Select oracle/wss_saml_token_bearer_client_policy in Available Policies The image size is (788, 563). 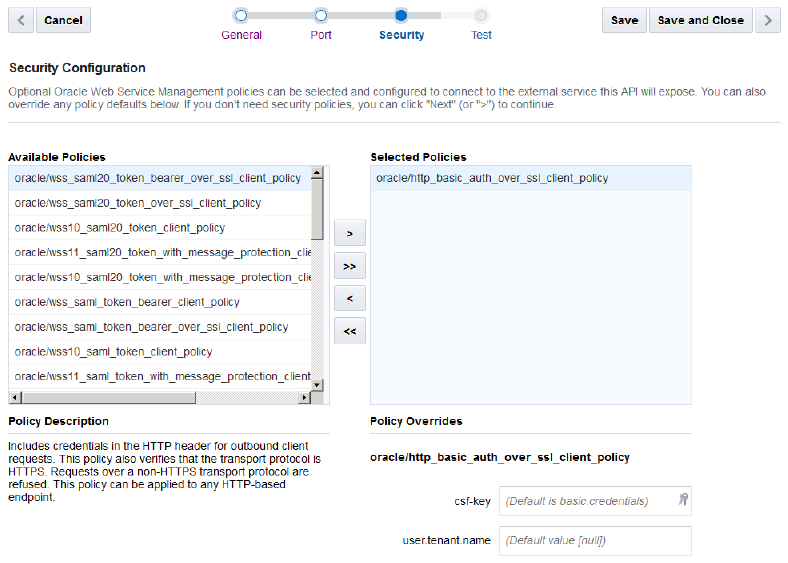tap(127, 302)
